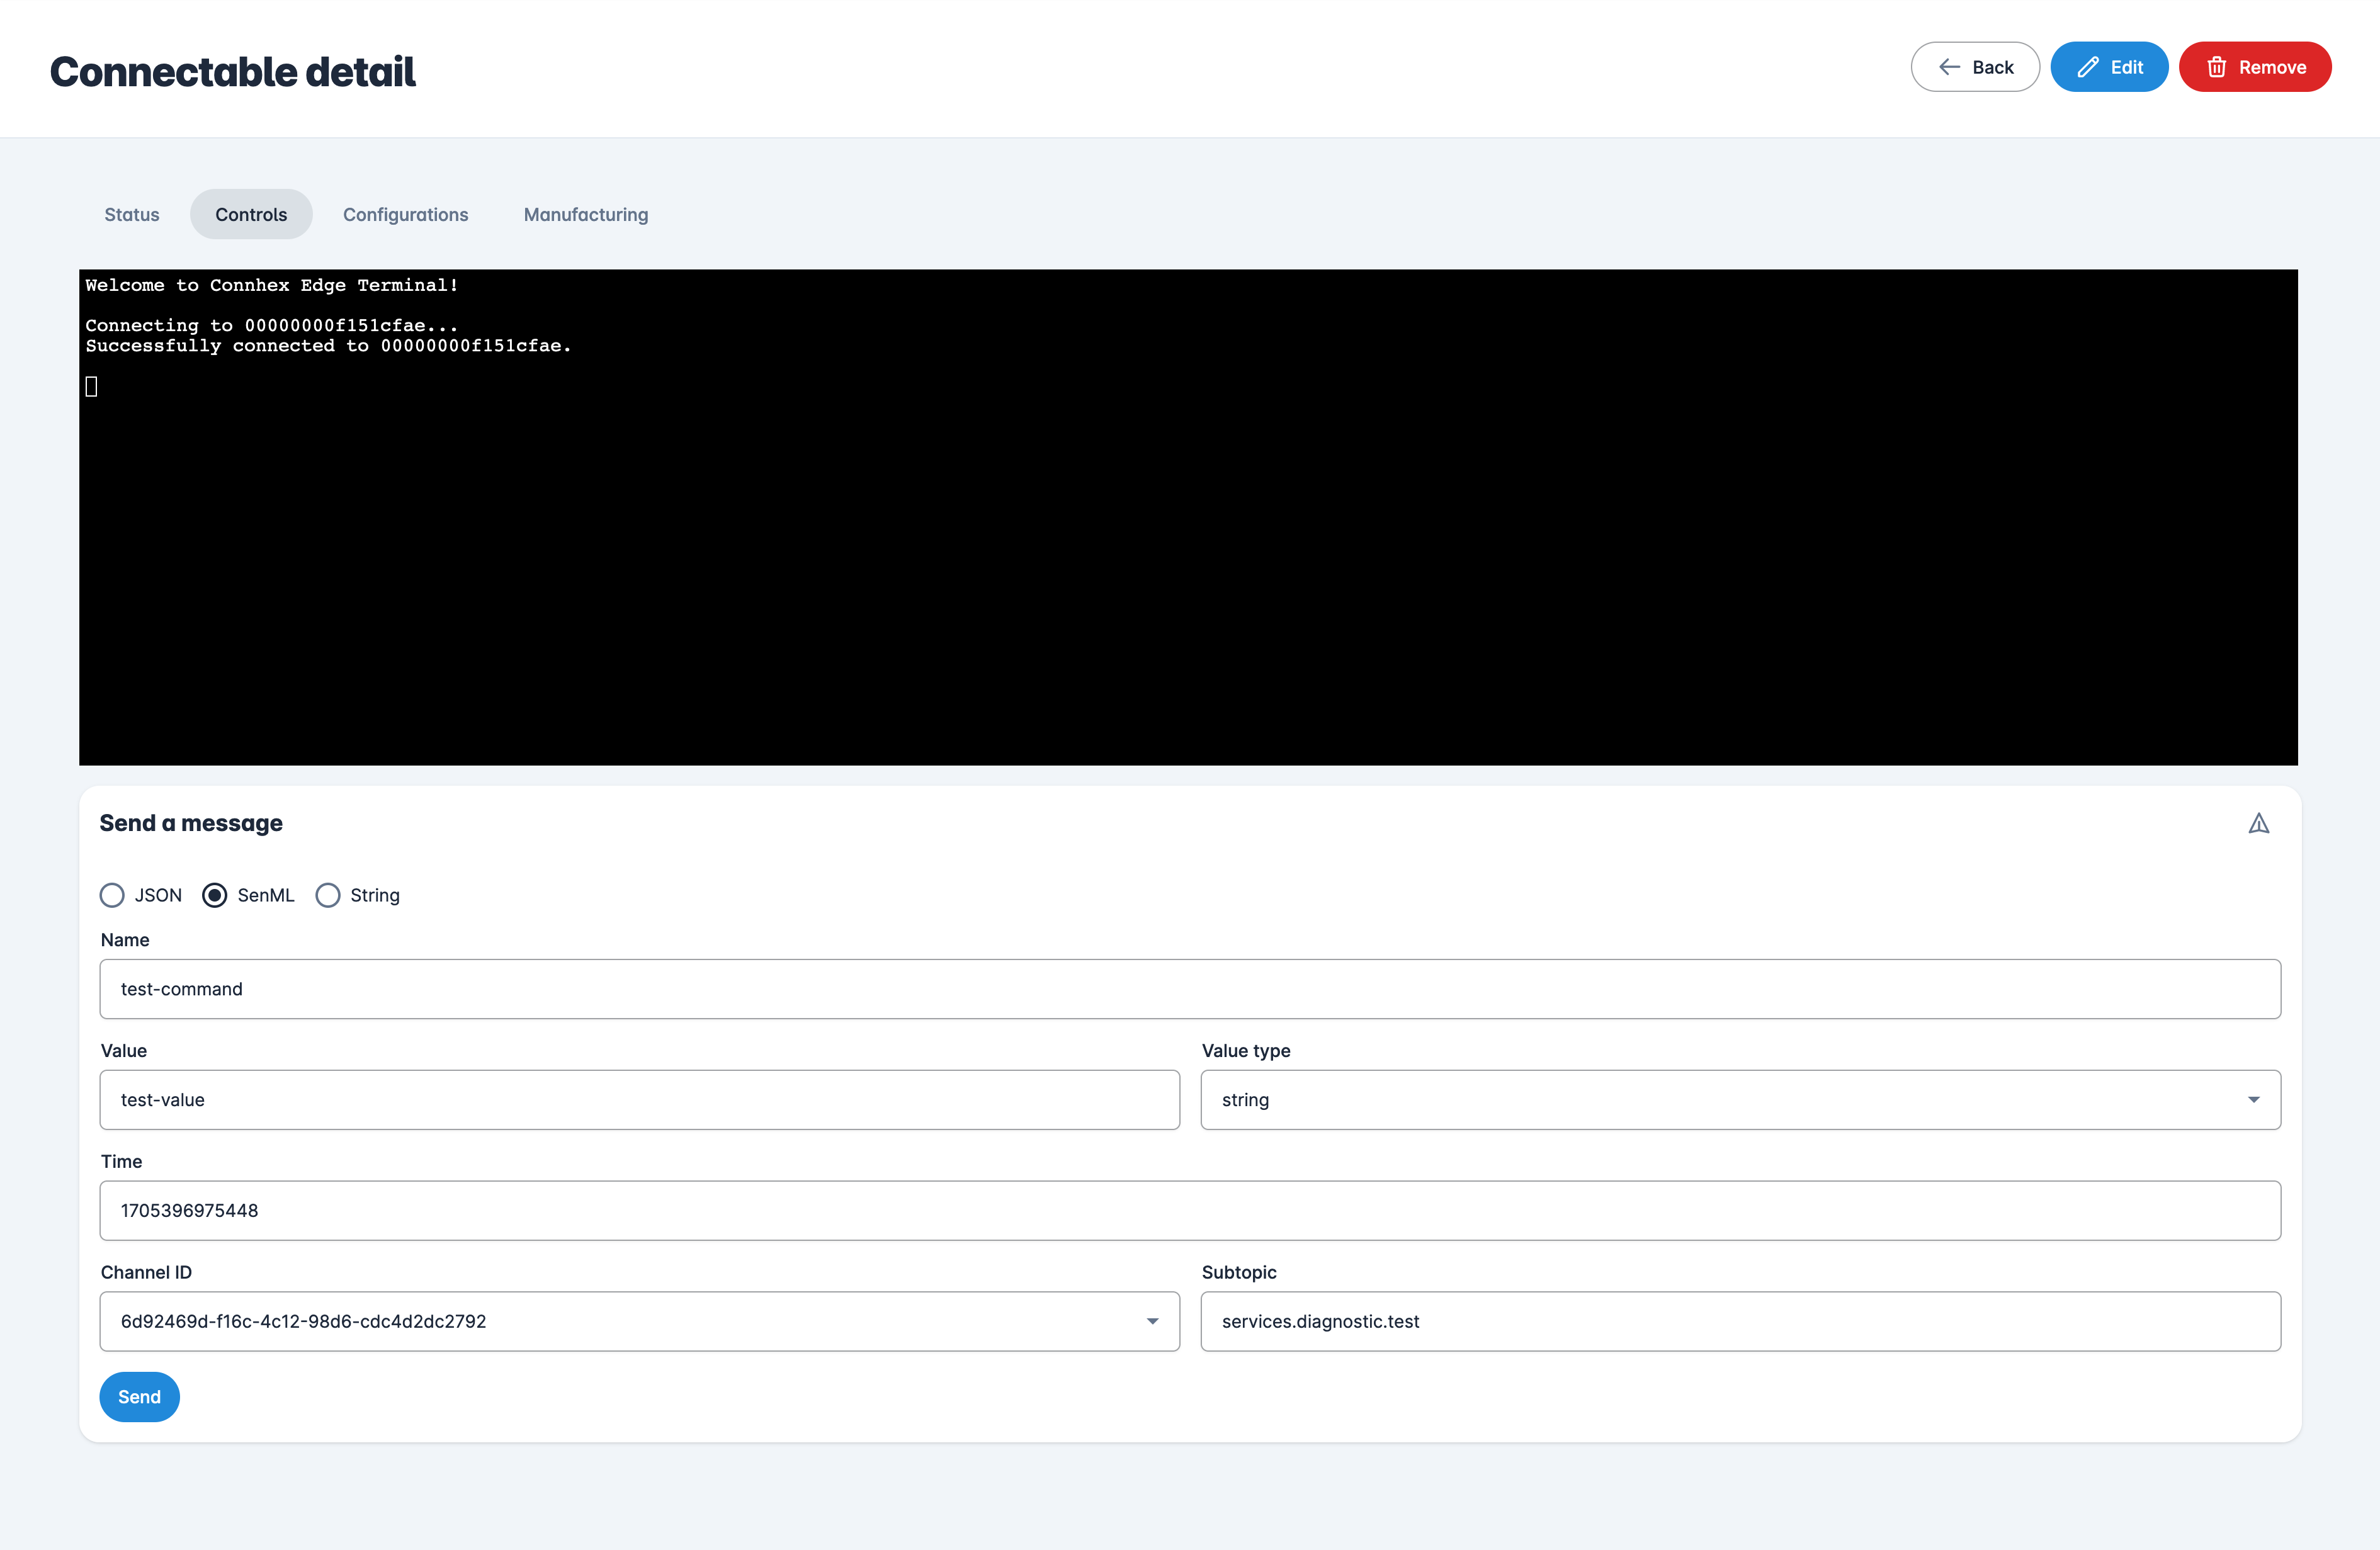The image size is (2380, 1550).
Task: Select the String message format
Action: click(x=328, y=895)
